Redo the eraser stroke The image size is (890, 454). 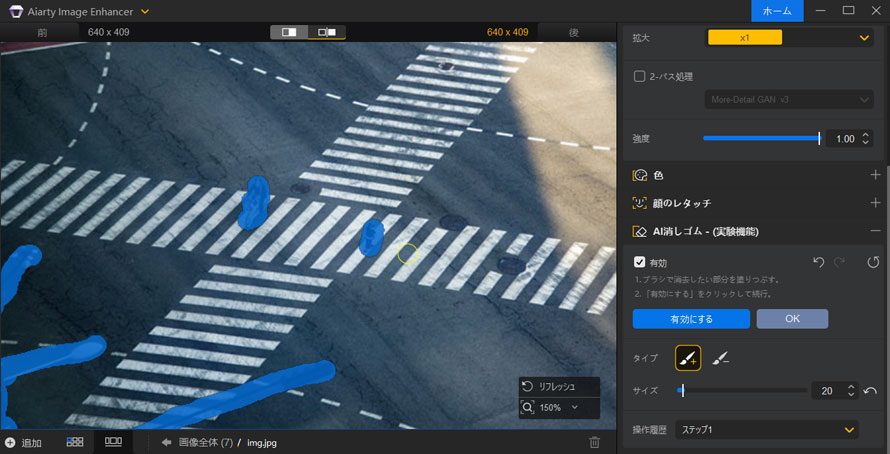839,262
